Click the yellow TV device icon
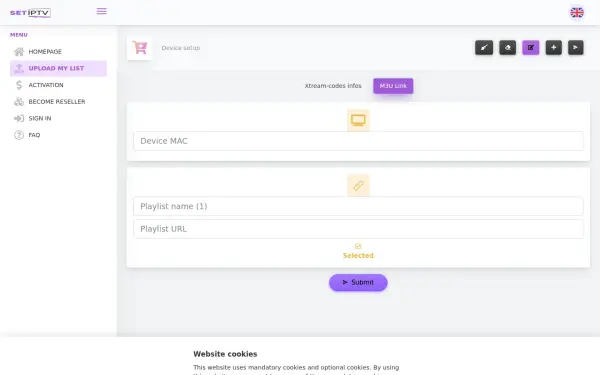The width and height of the screenshot is (600, 375). click(x=358, y=120)
